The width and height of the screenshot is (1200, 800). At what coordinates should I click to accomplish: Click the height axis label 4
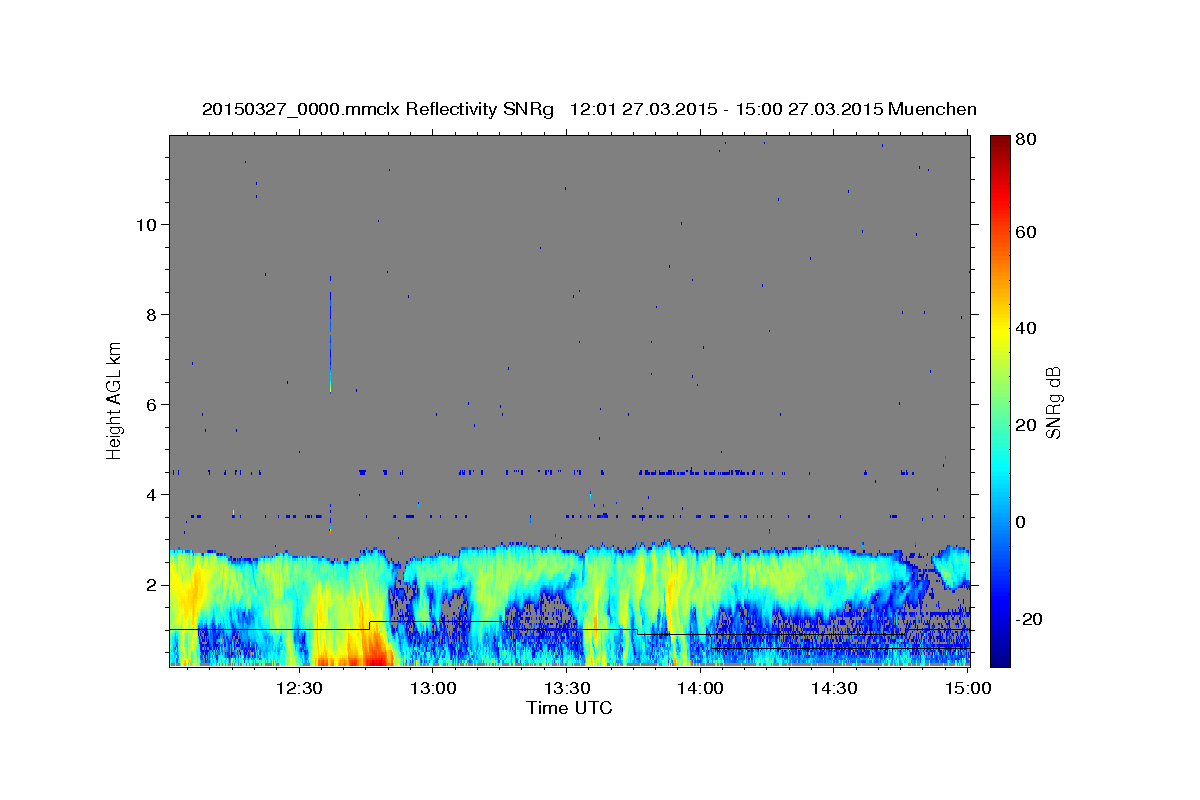coord(152,495)
